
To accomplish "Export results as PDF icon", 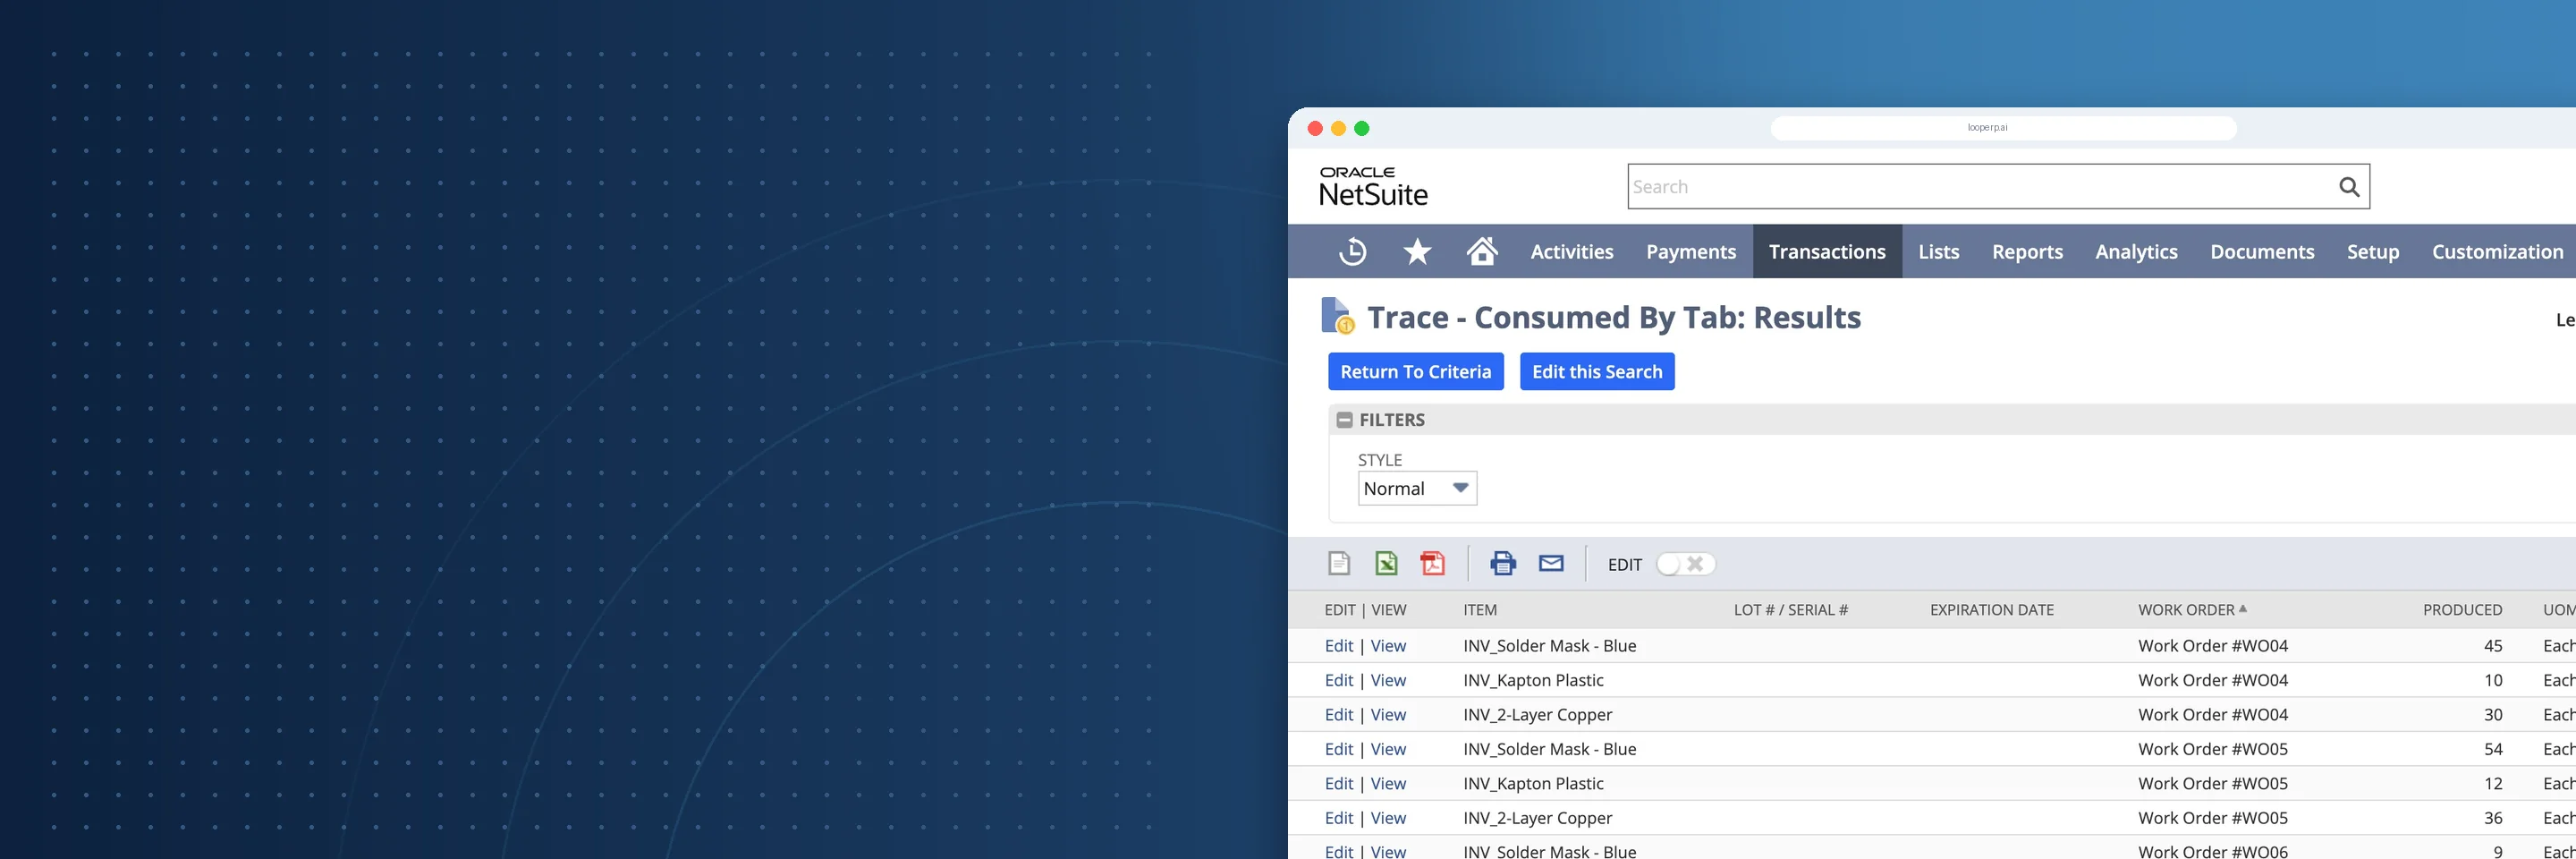I will coord(1433,564).
